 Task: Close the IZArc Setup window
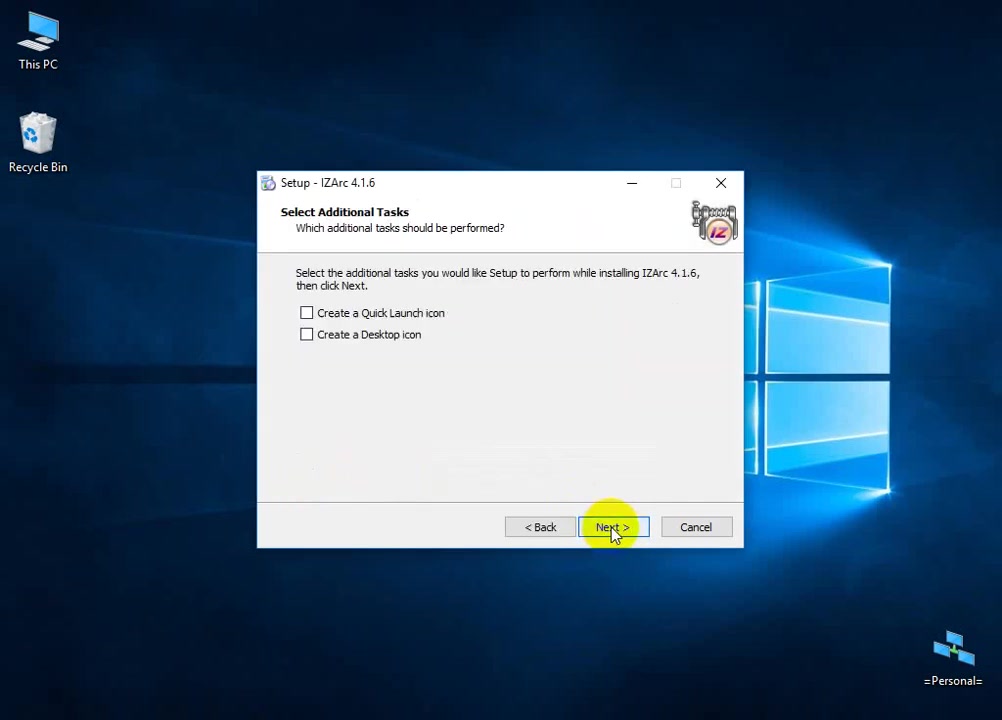[721, 183]
